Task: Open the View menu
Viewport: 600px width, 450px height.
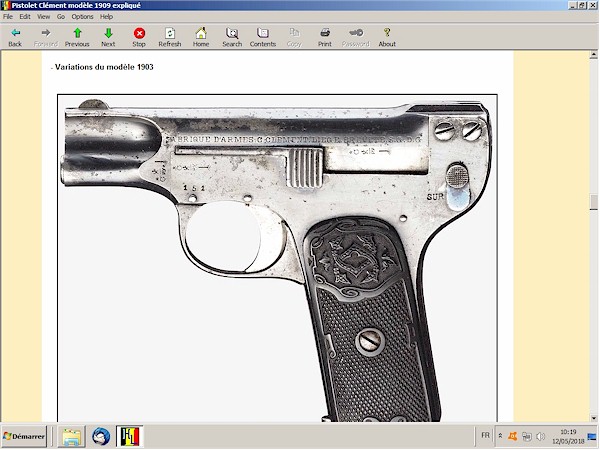Action: 43,16
